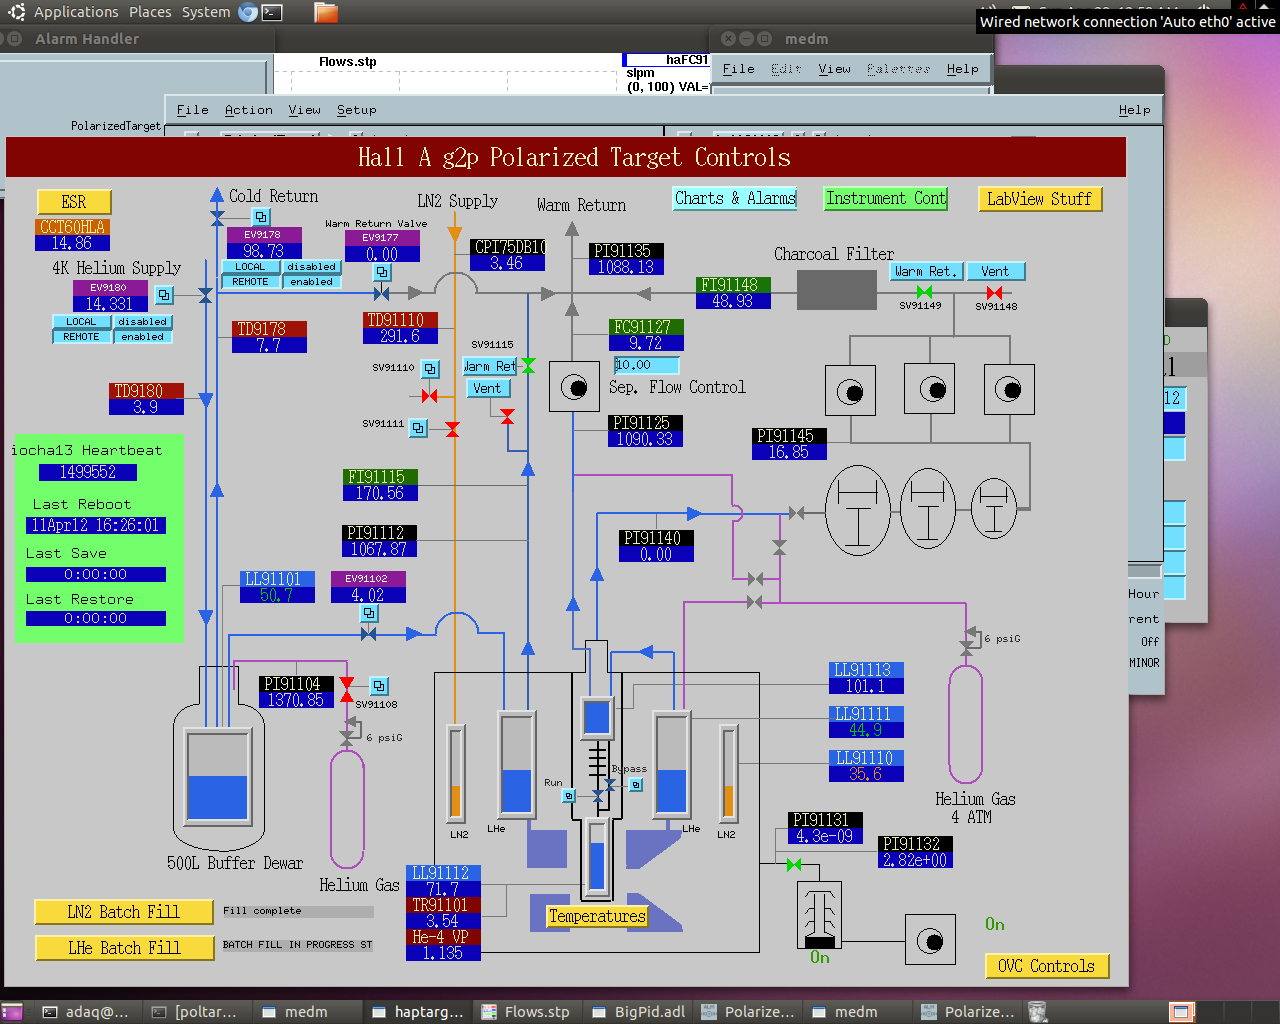This screenshot has width=1280, height=1024.
Task: Switch to haptarg taskbar window
Action: click(418, 1012)
